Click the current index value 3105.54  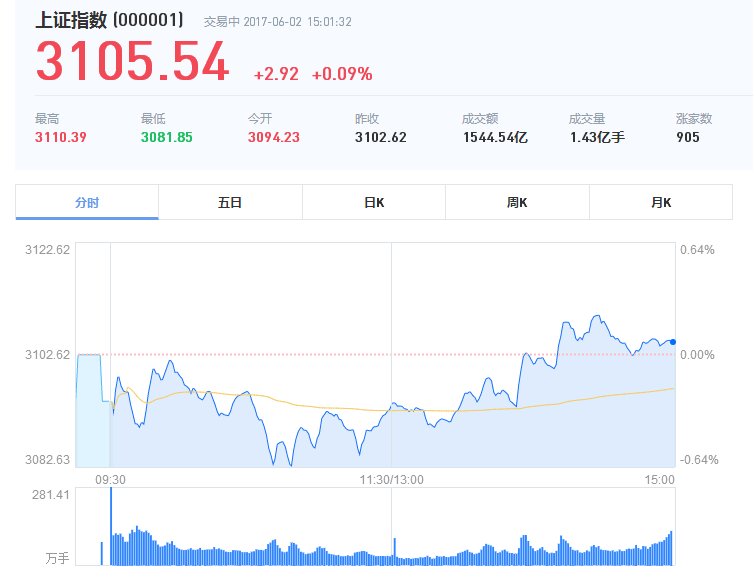pos(132,61)
